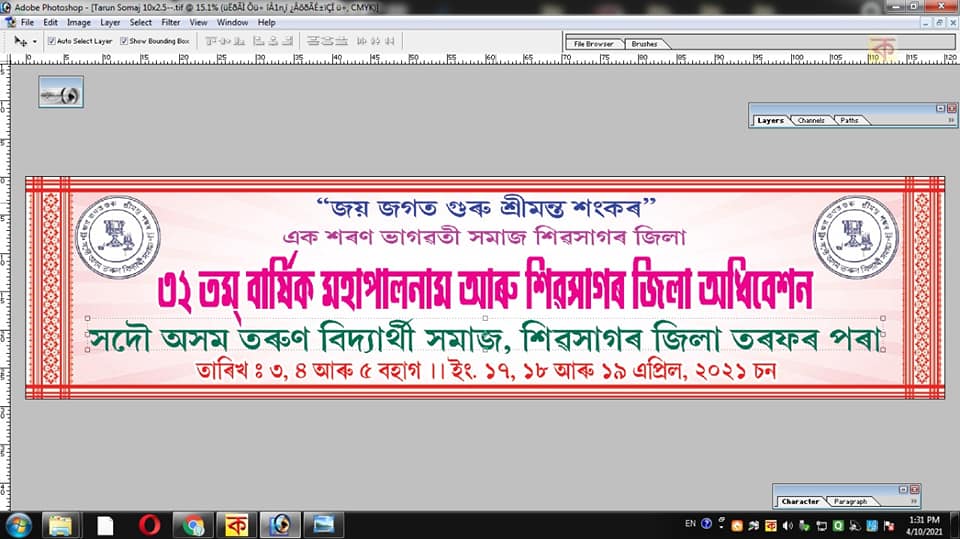Collapse the Layers palette window
Screen dimensions: 960x539
(940, 108)
